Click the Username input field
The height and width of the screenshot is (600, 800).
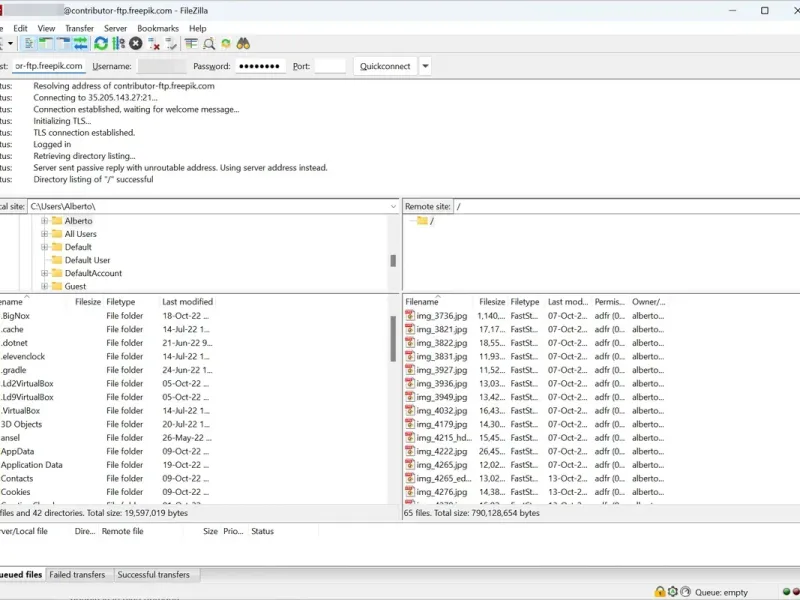click(162, 66)
